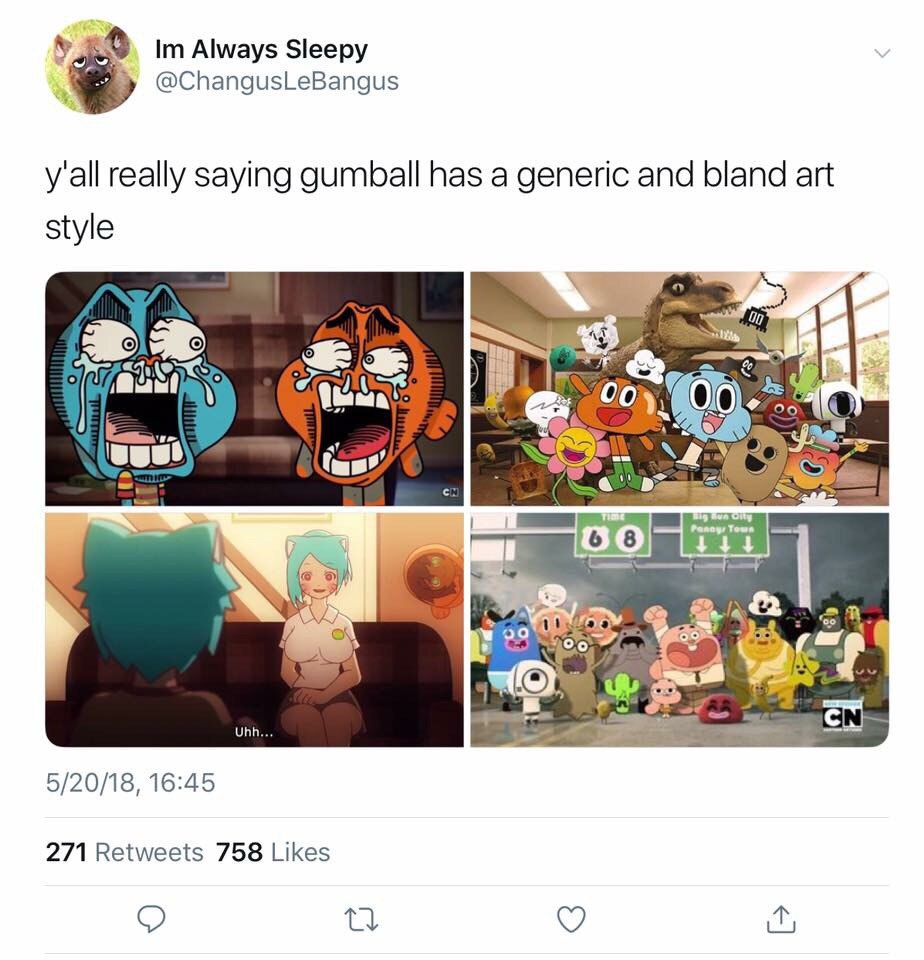Expand the tweet options chevron
924x960 pixels.
tap(881, 53)
